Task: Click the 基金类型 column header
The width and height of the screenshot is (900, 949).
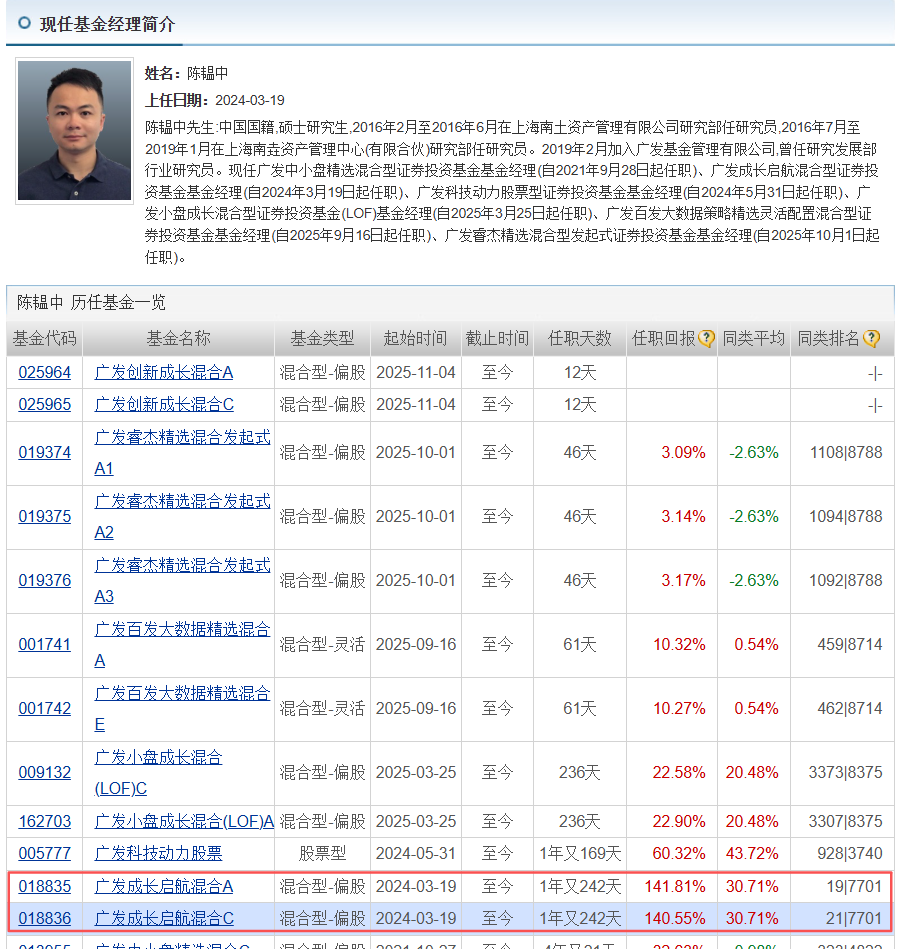Action: pos(323,338)
